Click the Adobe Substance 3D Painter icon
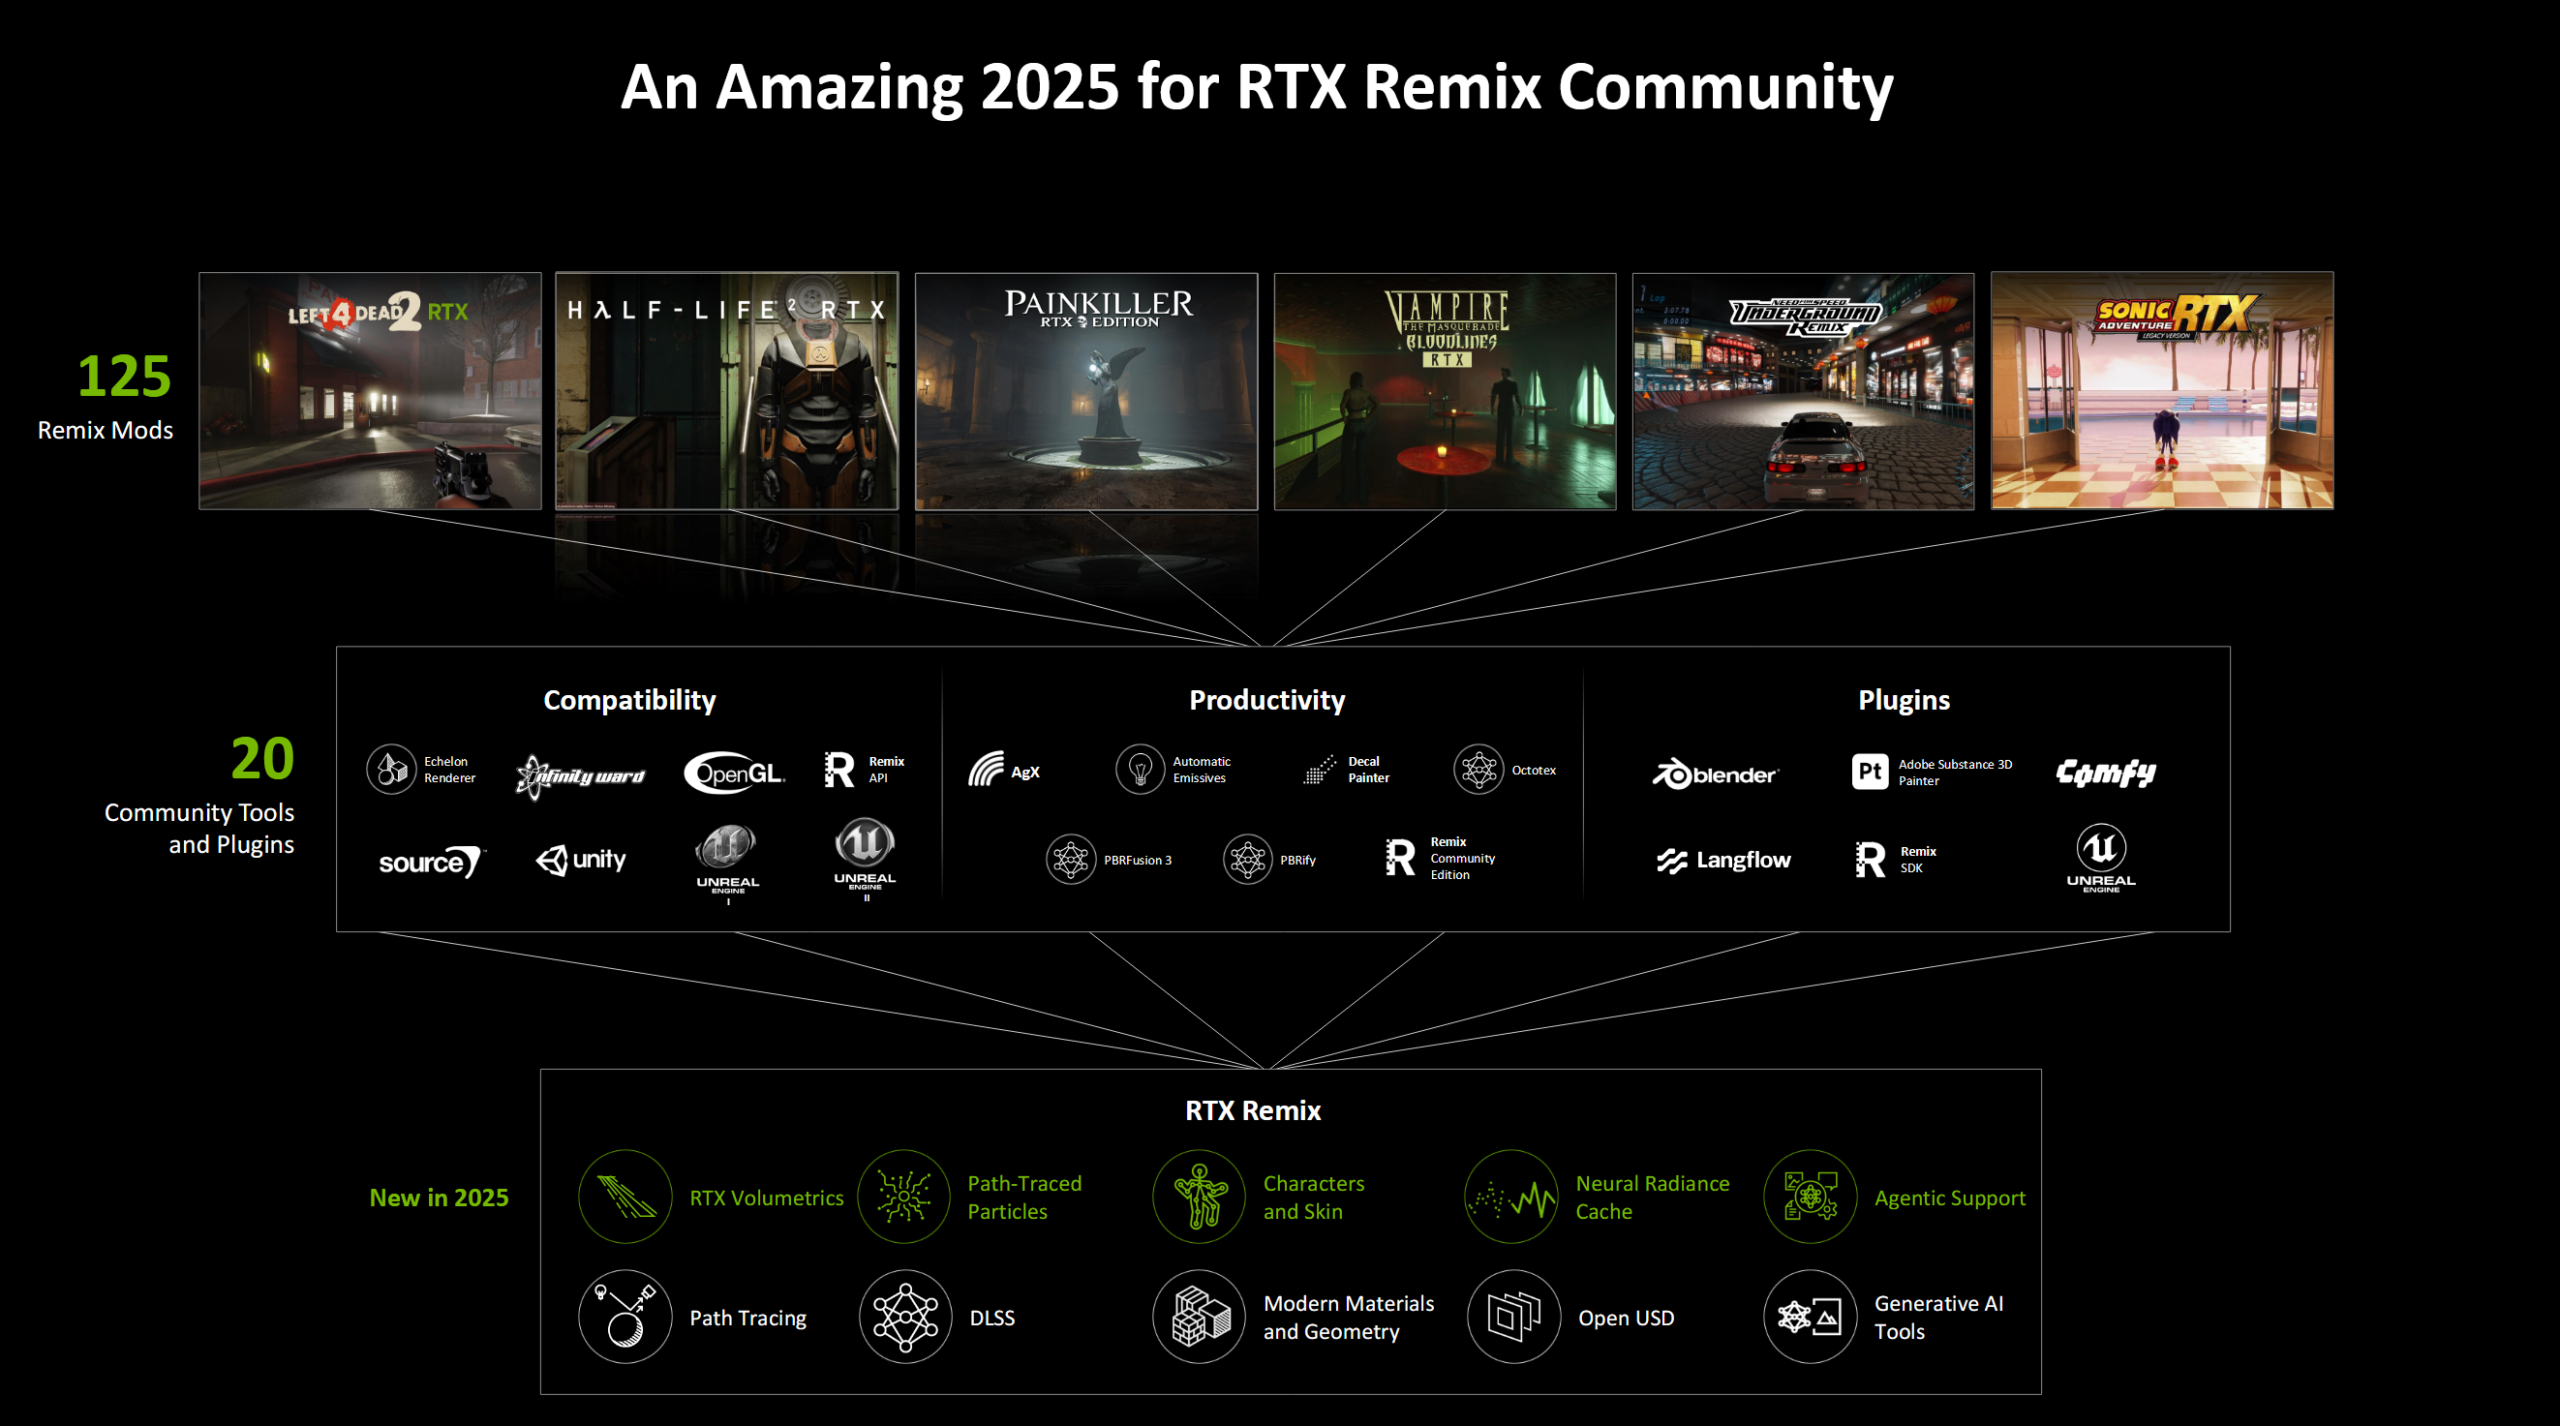Screen dimensions: 2560x1426 1869,771
